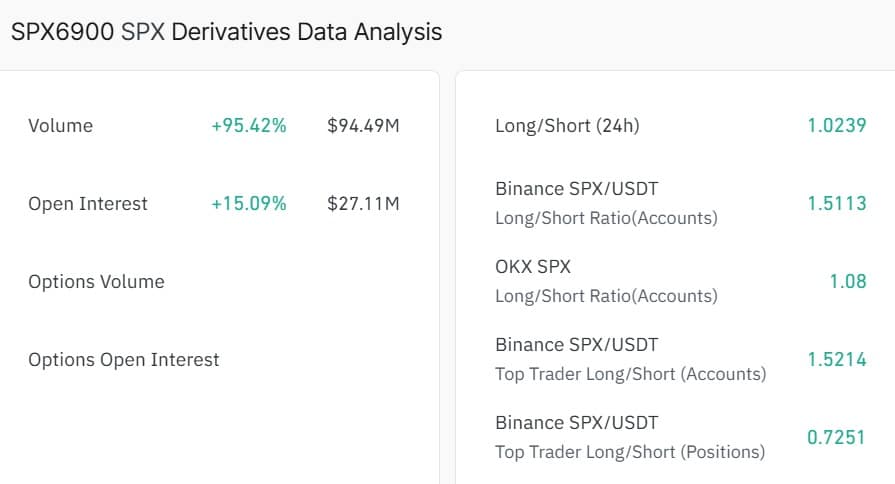Viewport: 895px width, 484px height.
Task: Open Binance Top Trader Long/Short (Positions) row
Action: pyautogui.click(x=630, y=437)
